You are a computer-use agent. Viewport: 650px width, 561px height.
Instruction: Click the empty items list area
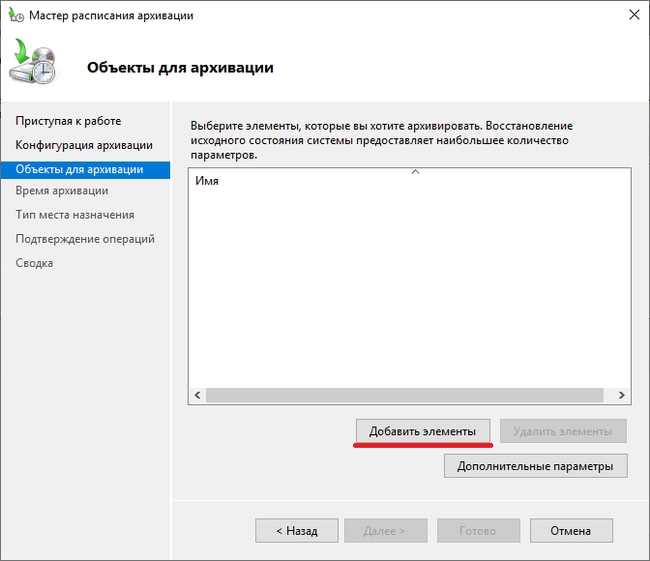pyautogui.click(x=409, y=290)
